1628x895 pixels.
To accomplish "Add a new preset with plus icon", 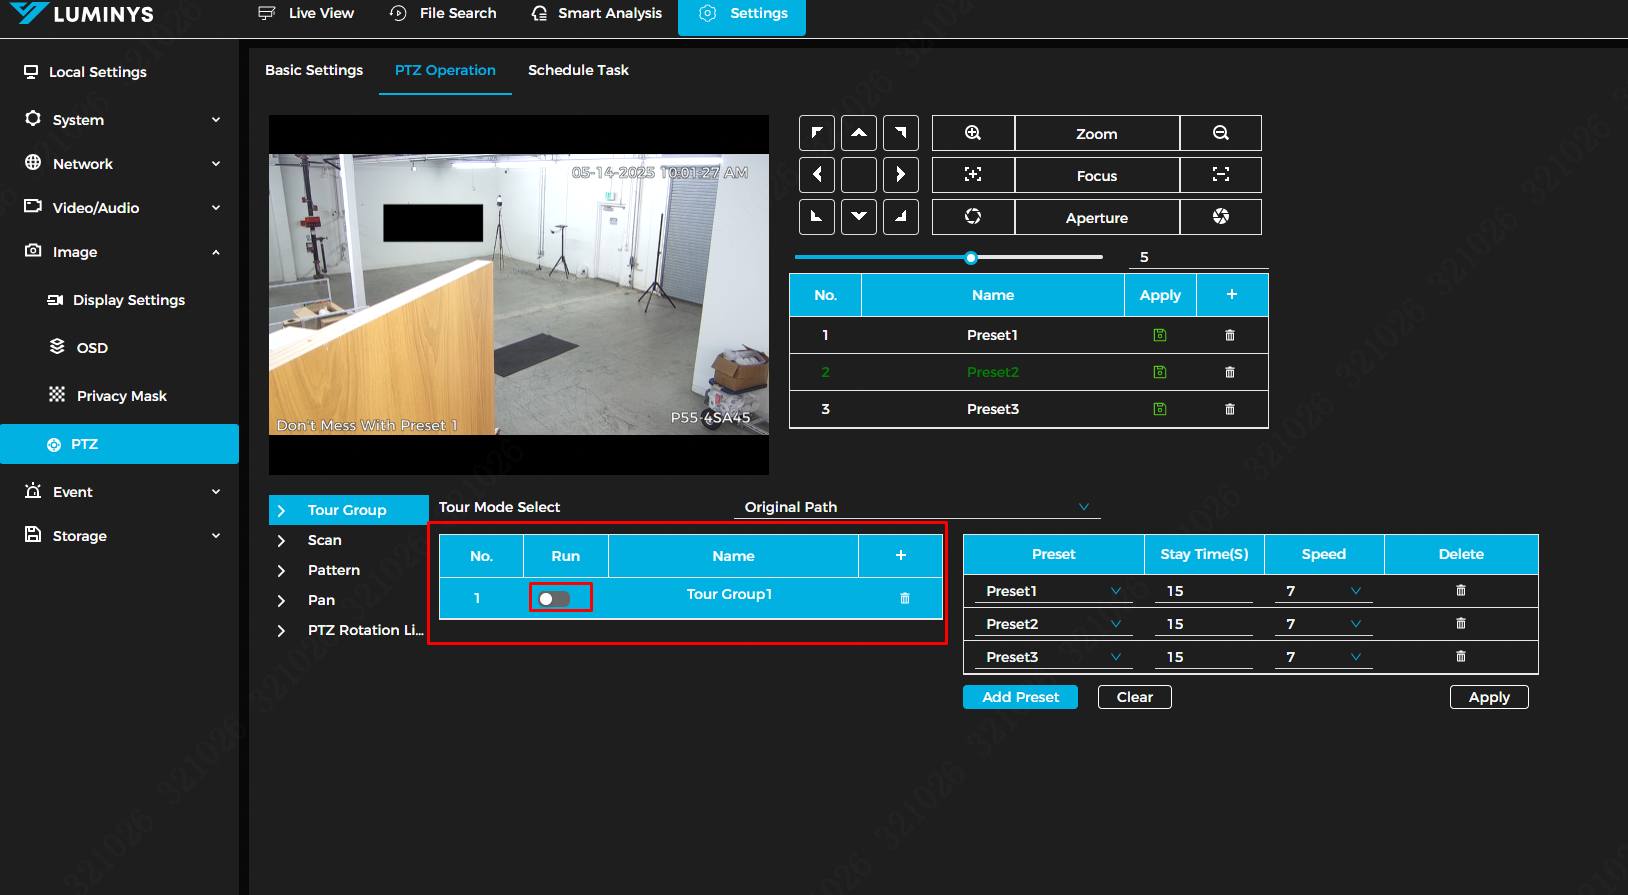I will pos(1231,295).
